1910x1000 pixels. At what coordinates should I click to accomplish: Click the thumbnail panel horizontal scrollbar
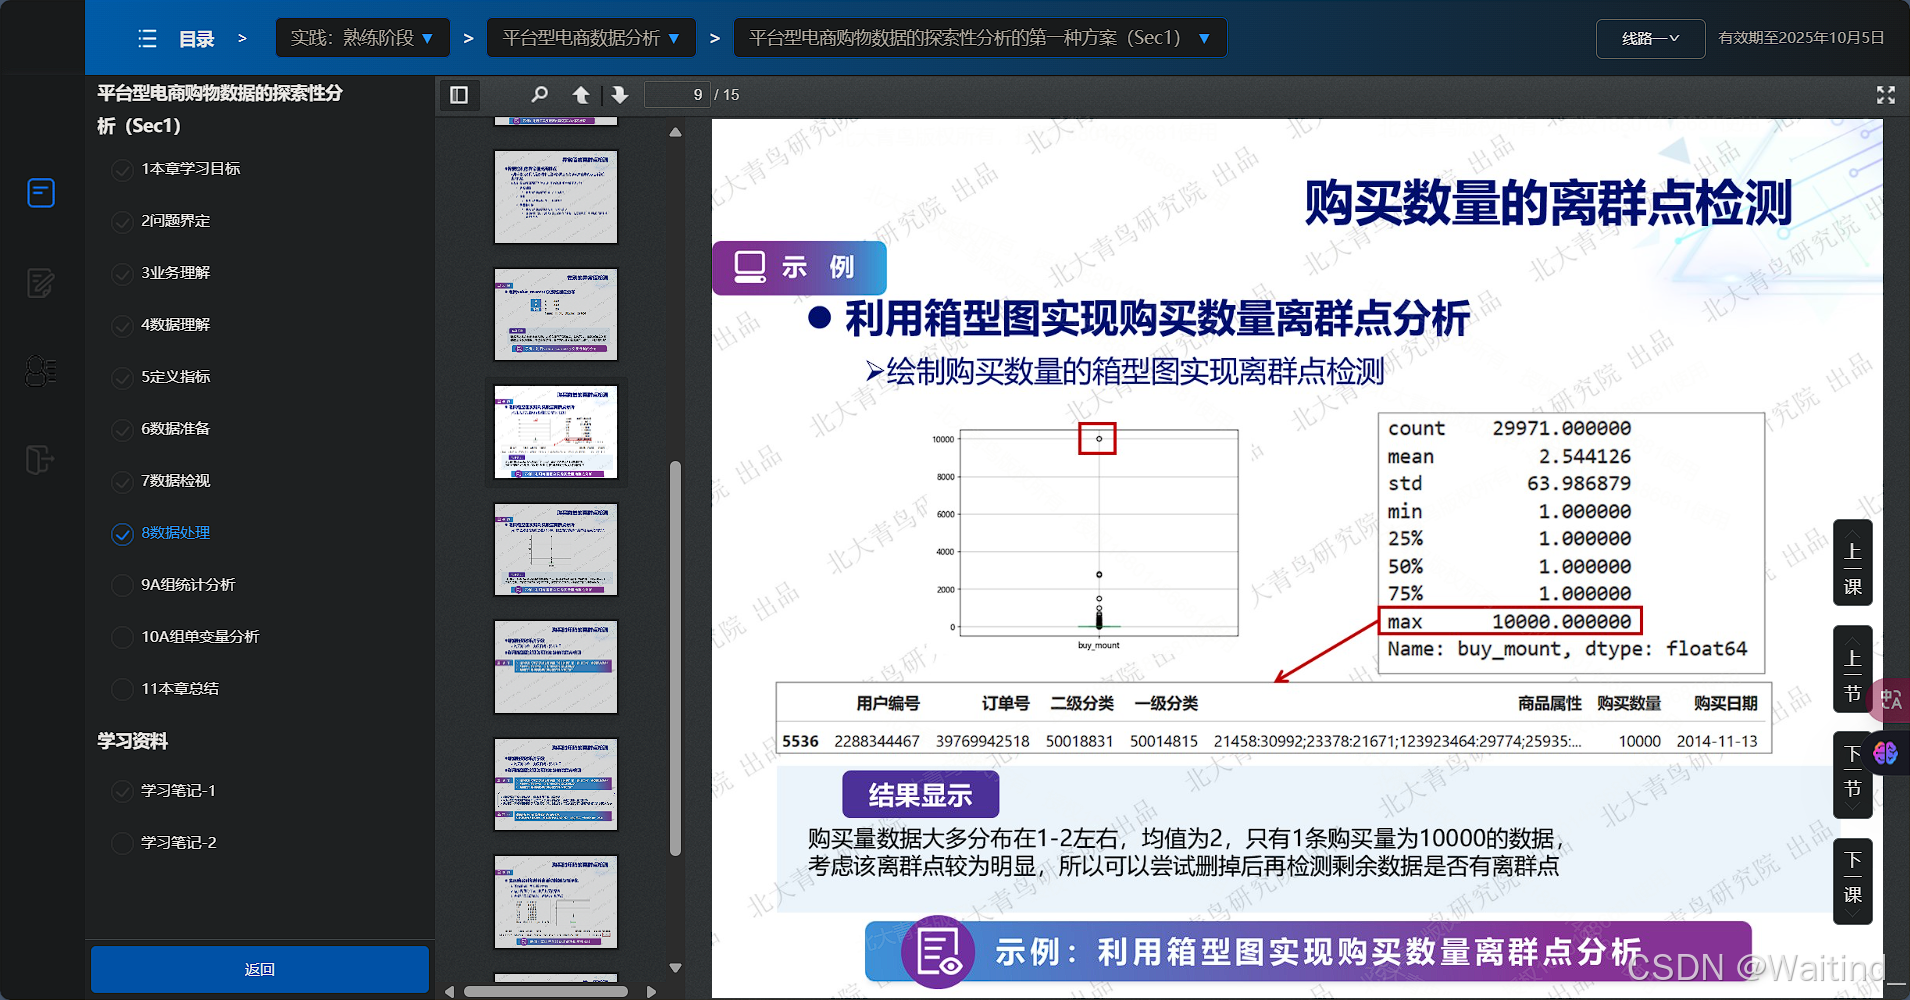pos(546,991)
